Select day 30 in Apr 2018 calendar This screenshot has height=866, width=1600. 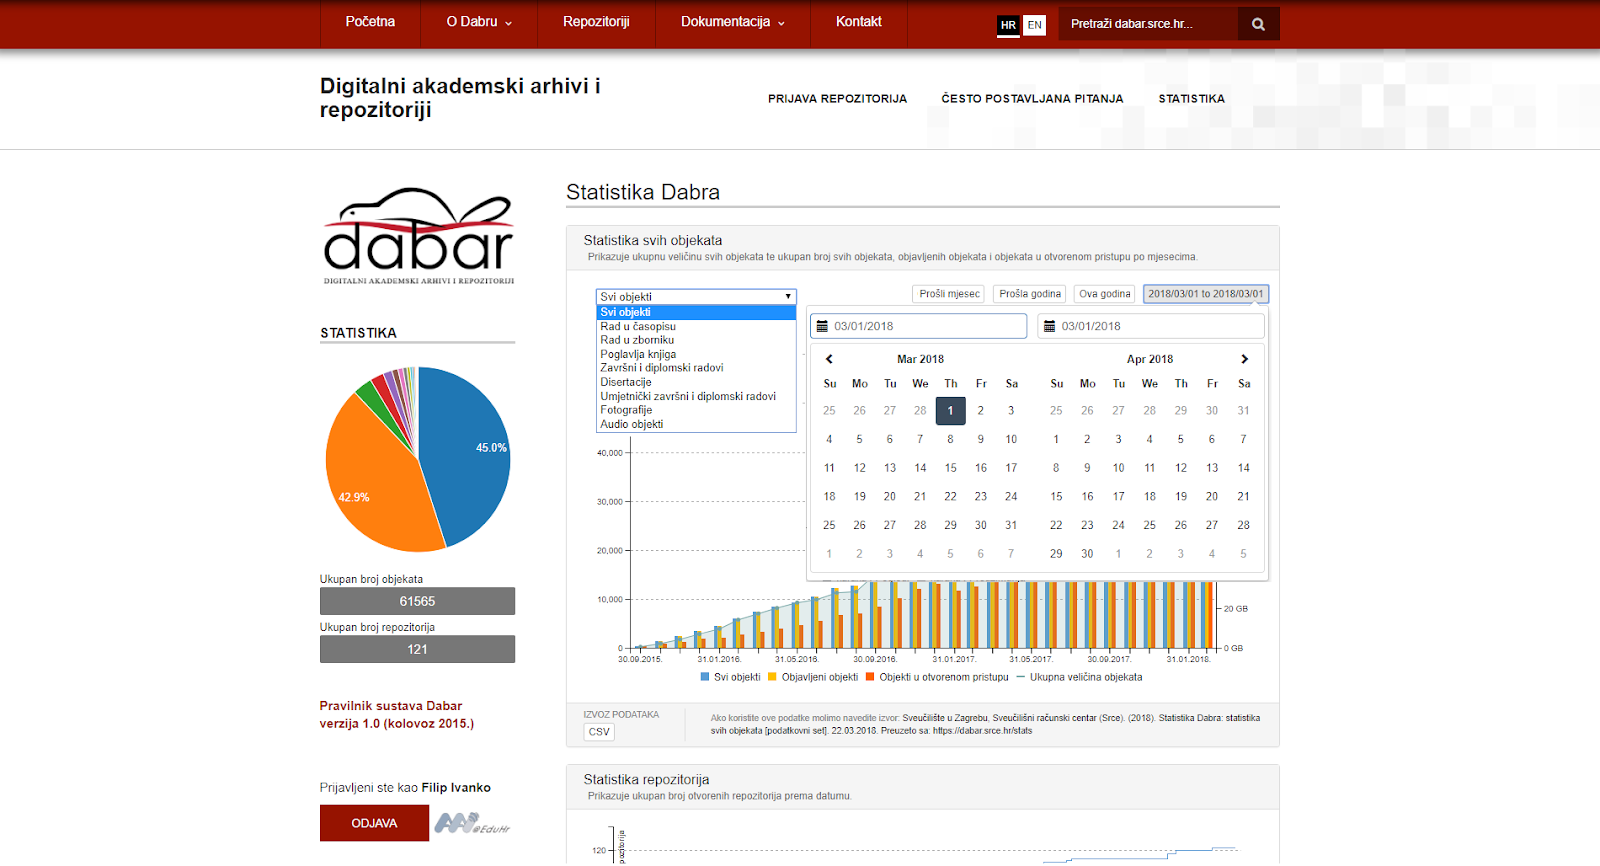1087,554
